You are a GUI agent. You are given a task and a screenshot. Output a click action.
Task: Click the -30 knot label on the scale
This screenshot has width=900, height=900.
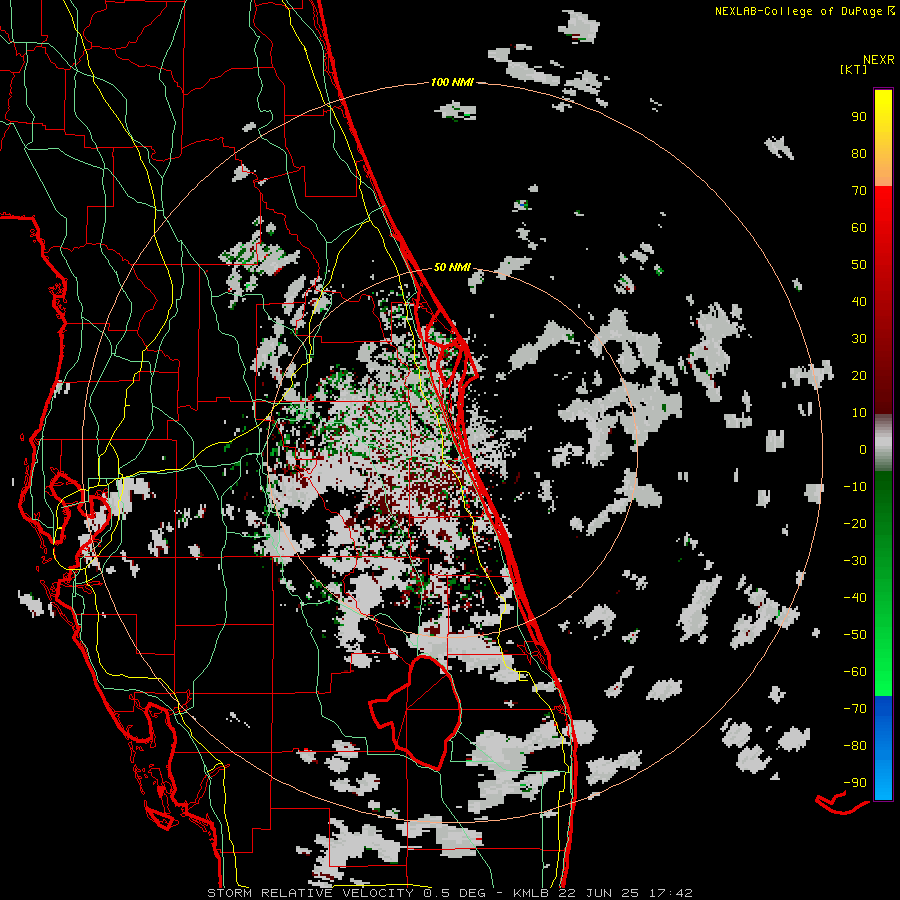[x=855, y=561]
